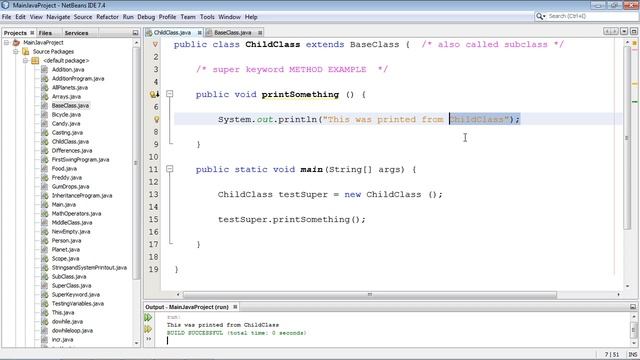This screenshot has height=360, width=640.
Task: Collapse the Source Packages node
Action: (x=16, y=51)
